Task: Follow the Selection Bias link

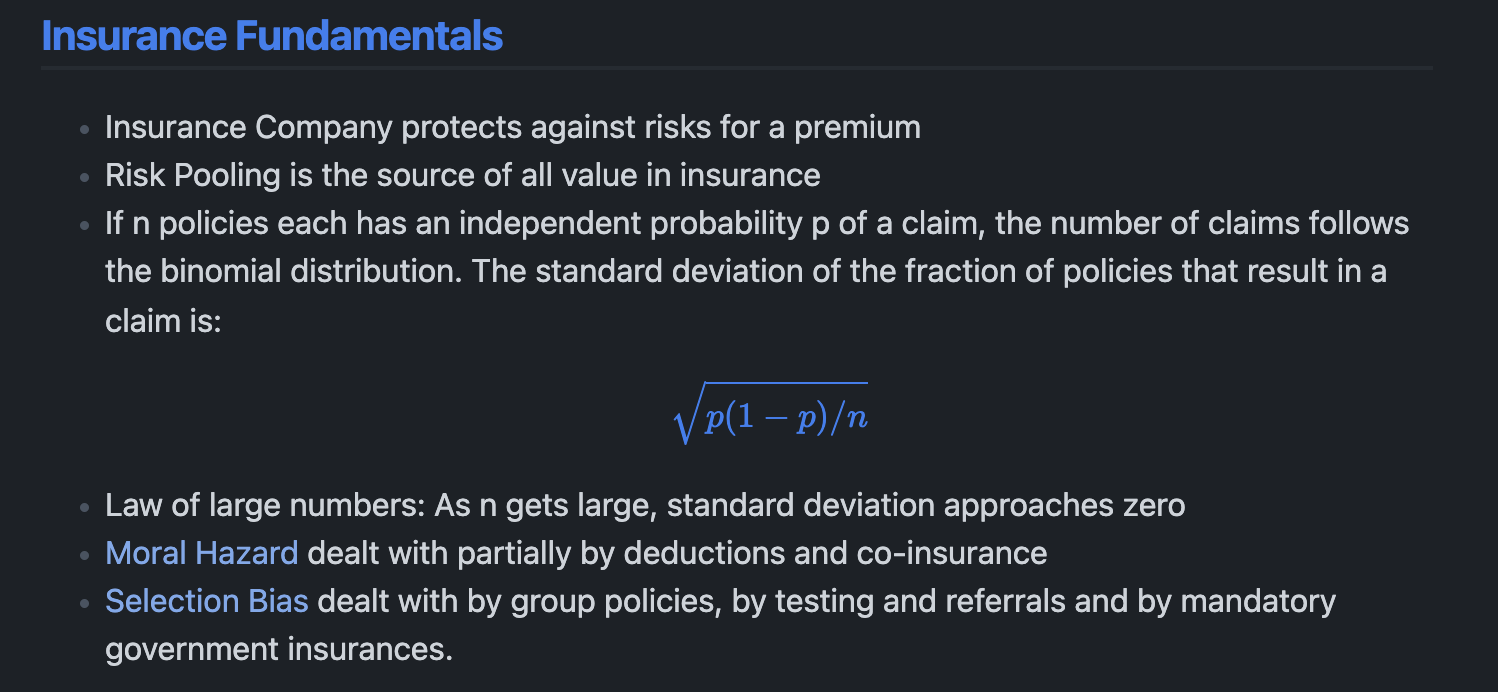Action: tap(206, 601)
